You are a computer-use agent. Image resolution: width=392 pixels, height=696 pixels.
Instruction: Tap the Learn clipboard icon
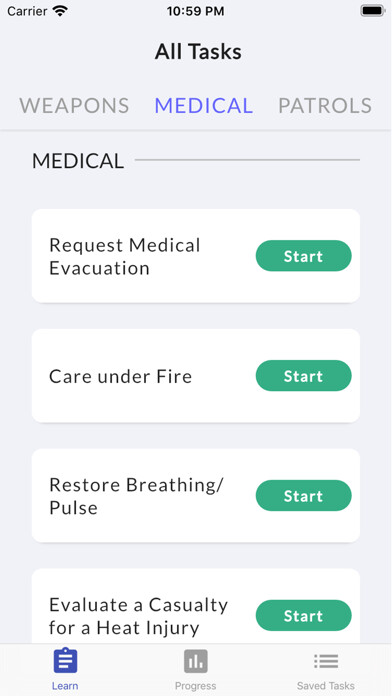point(65,661)
